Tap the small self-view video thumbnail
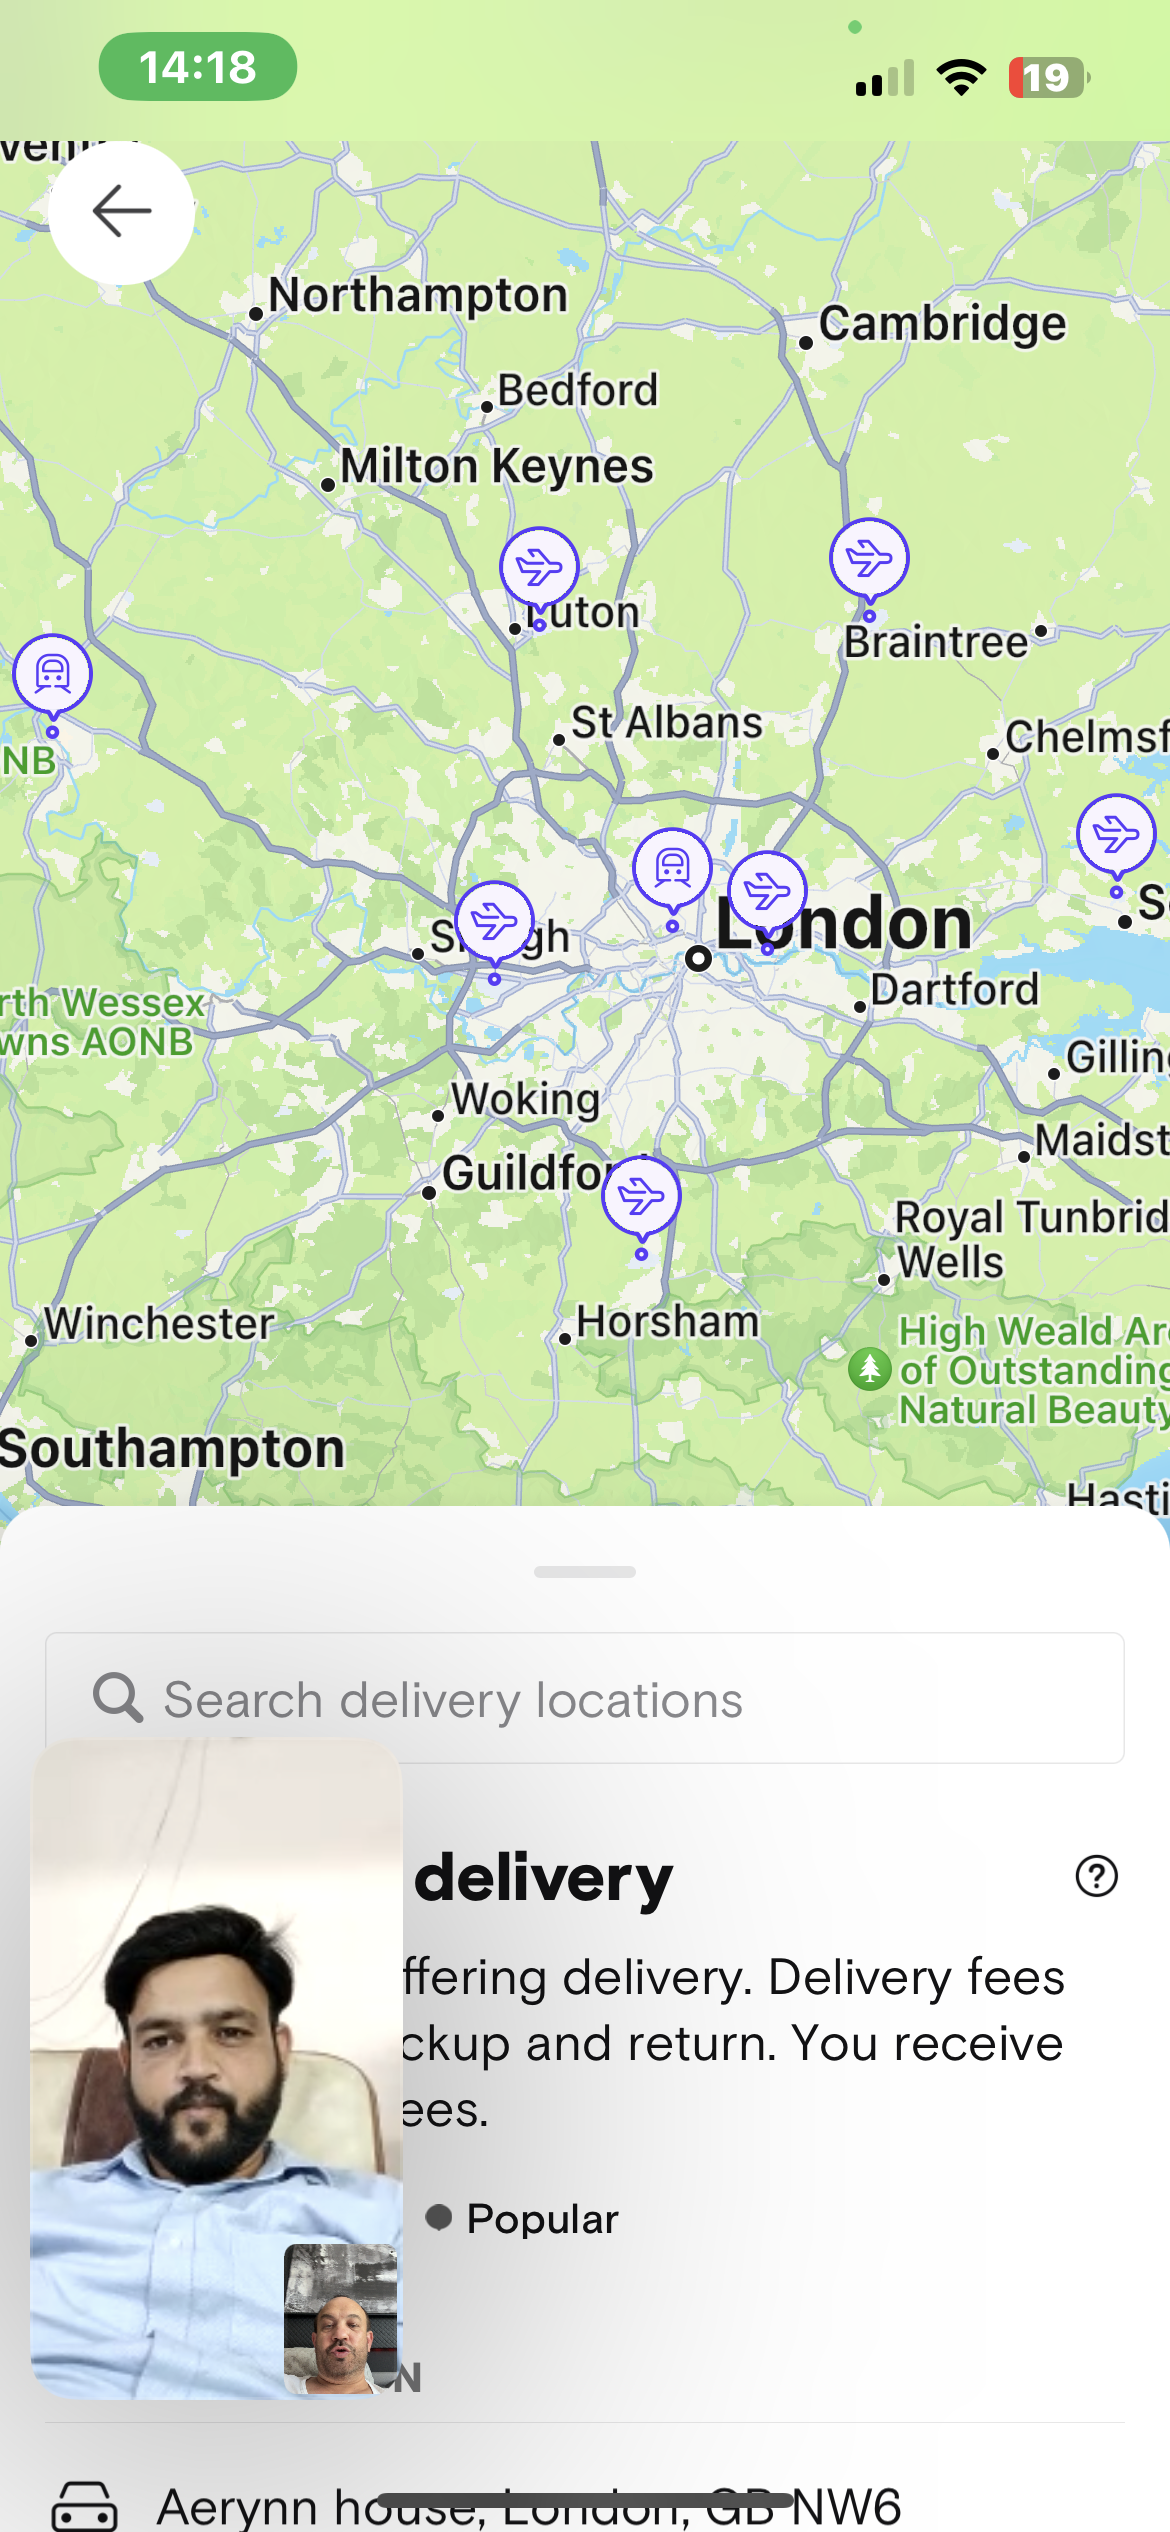Image resolution: width=1170 pixels, height=2532 pixels. click(341, 2318)
